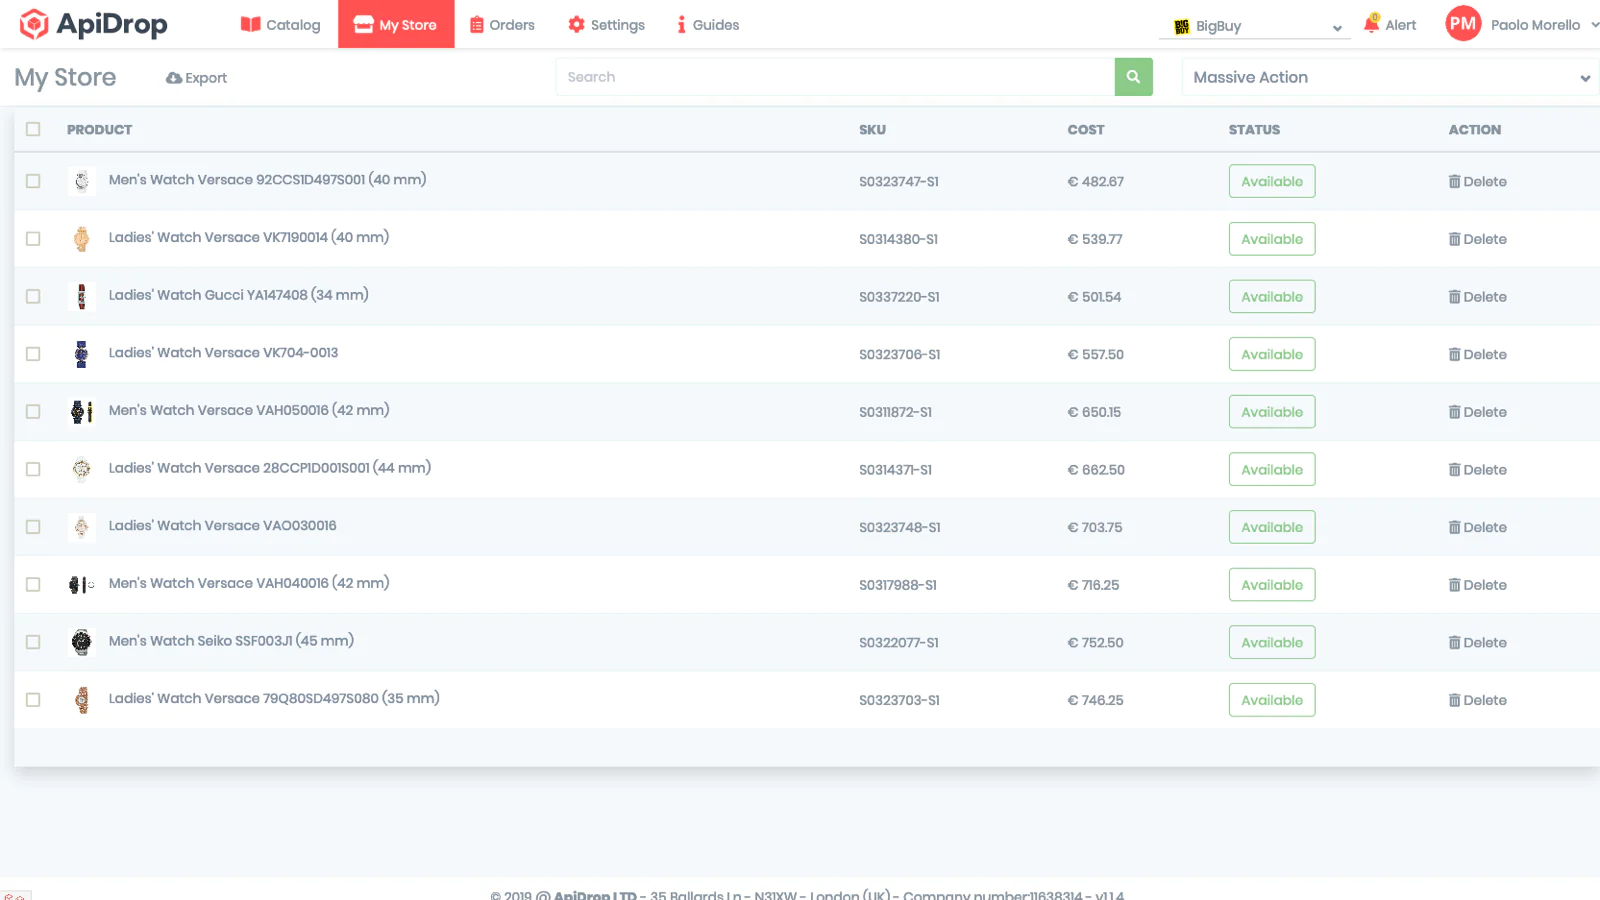Click the PRODUCT column header
This screenshot has width=1600, height=900.
point(99,130)
